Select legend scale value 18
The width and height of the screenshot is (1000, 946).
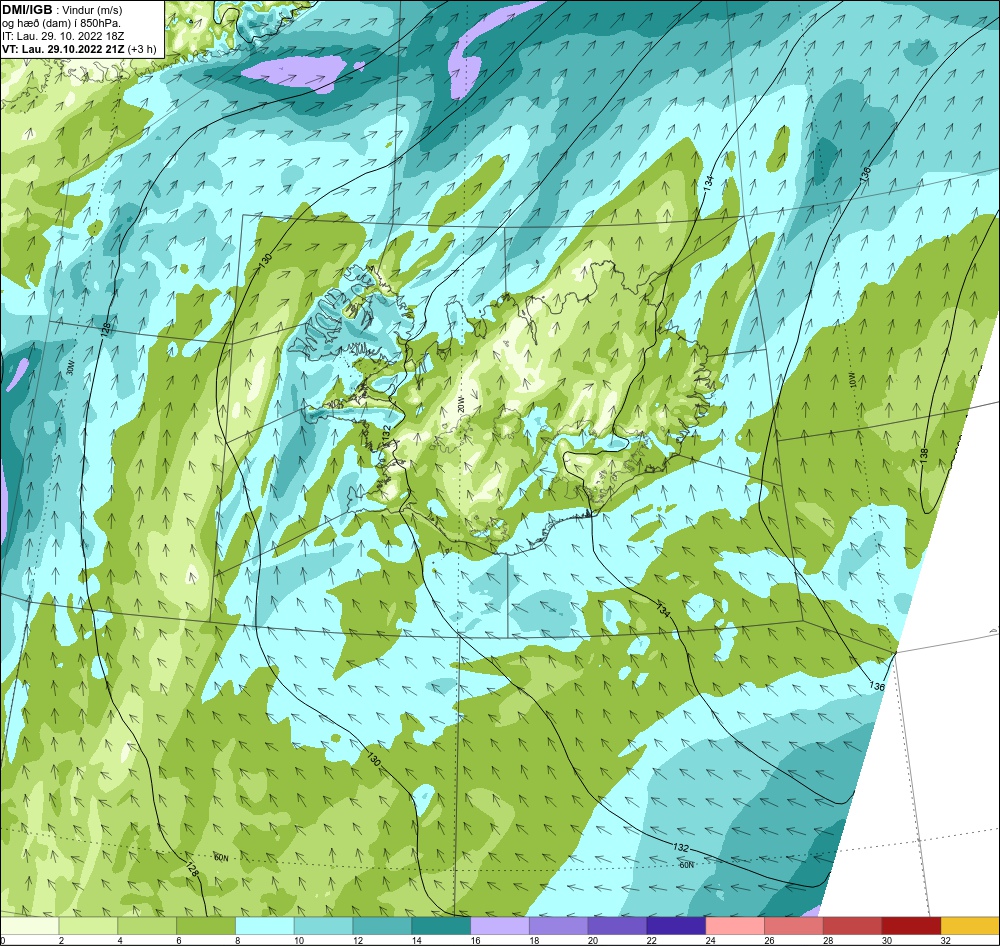coord(534,940)
